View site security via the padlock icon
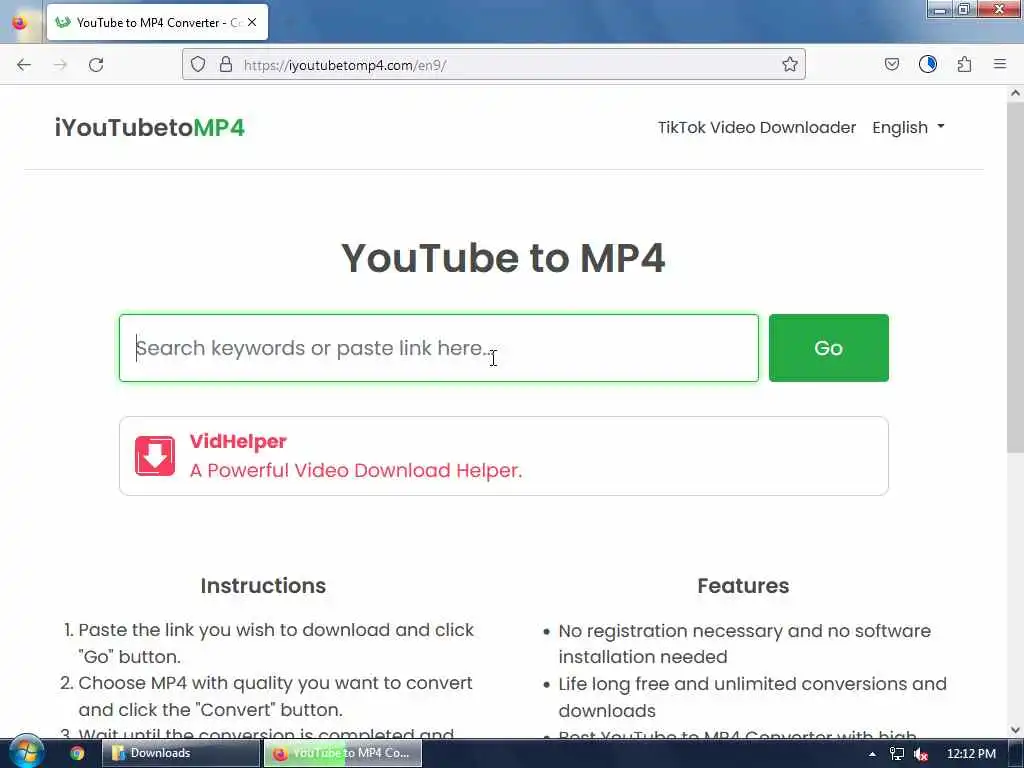 click(x=226, y=65)
